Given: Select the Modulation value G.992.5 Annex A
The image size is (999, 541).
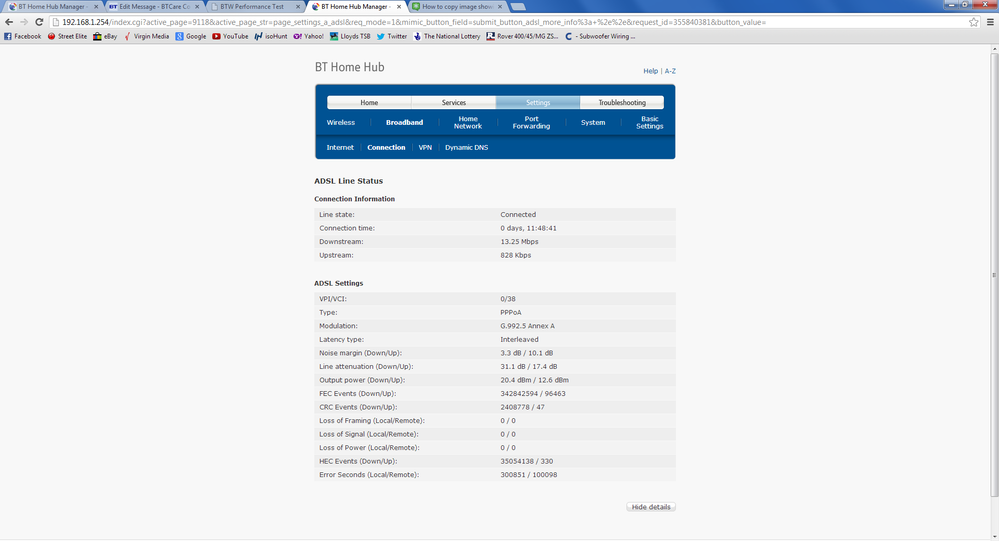Looking at the screenshot, I should click(528, 326).
